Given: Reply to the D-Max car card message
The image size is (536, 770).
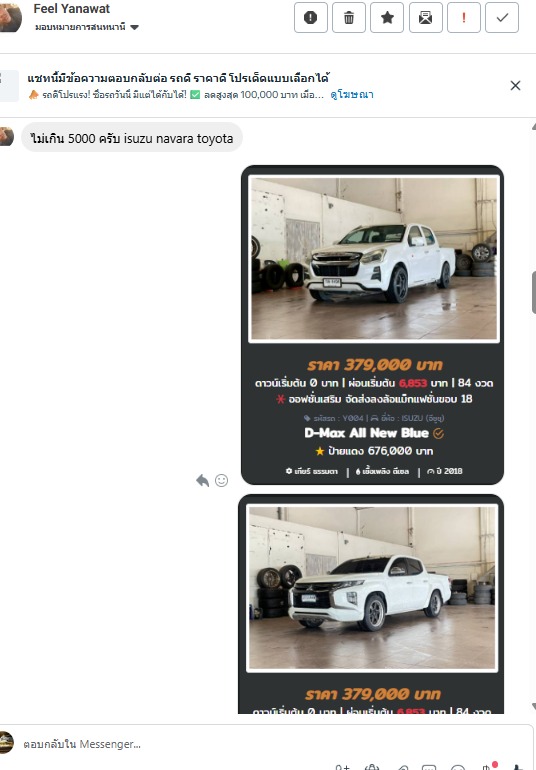Looking at the screenshot, I should 202,480.
